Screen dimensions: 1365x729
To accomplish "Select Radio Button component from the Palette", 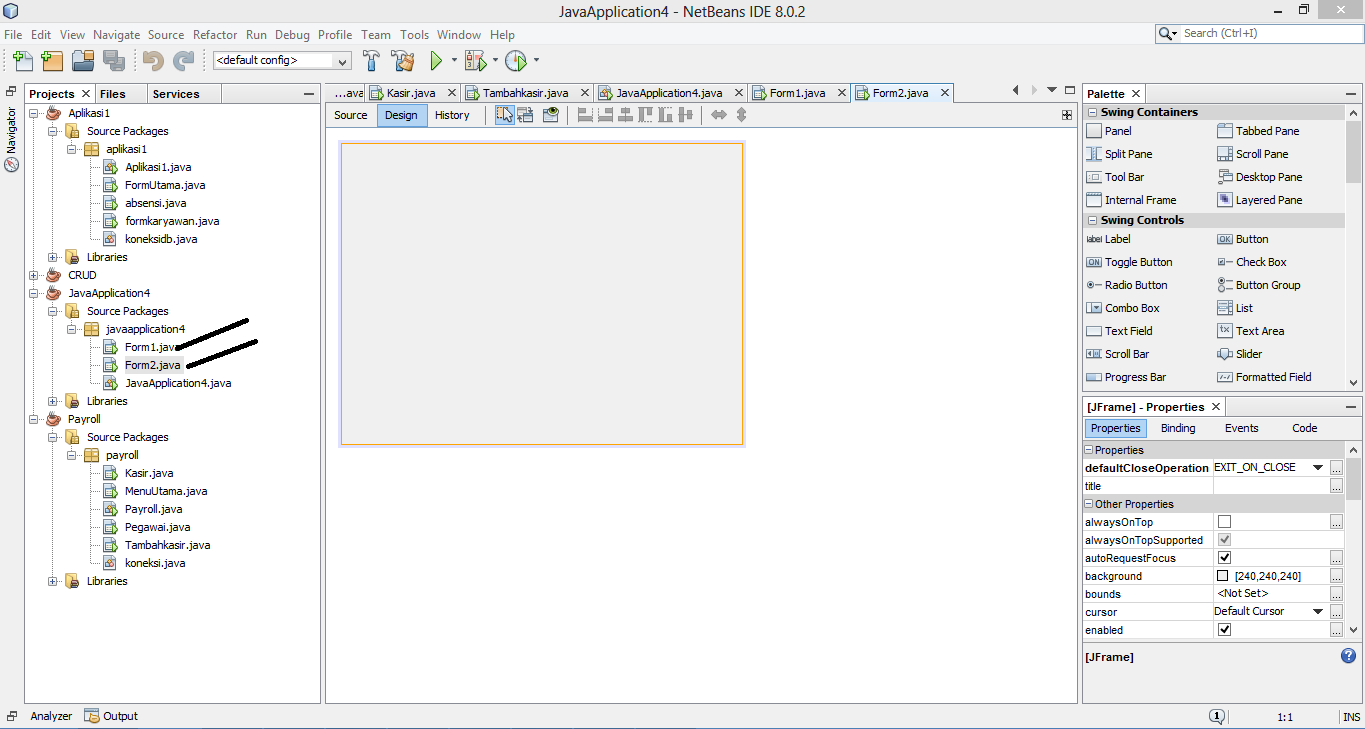I will (x=1127, y=285).
